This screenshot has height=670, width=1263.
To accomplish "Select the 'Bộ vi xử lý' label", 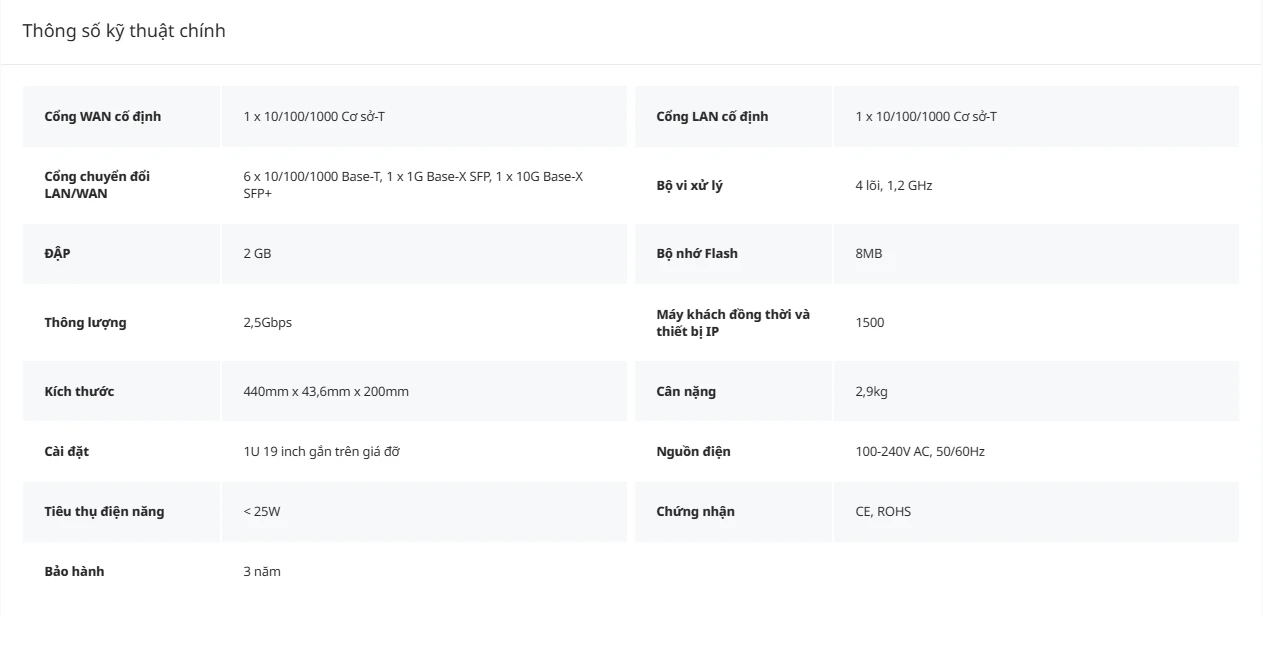I will [689, 185].
